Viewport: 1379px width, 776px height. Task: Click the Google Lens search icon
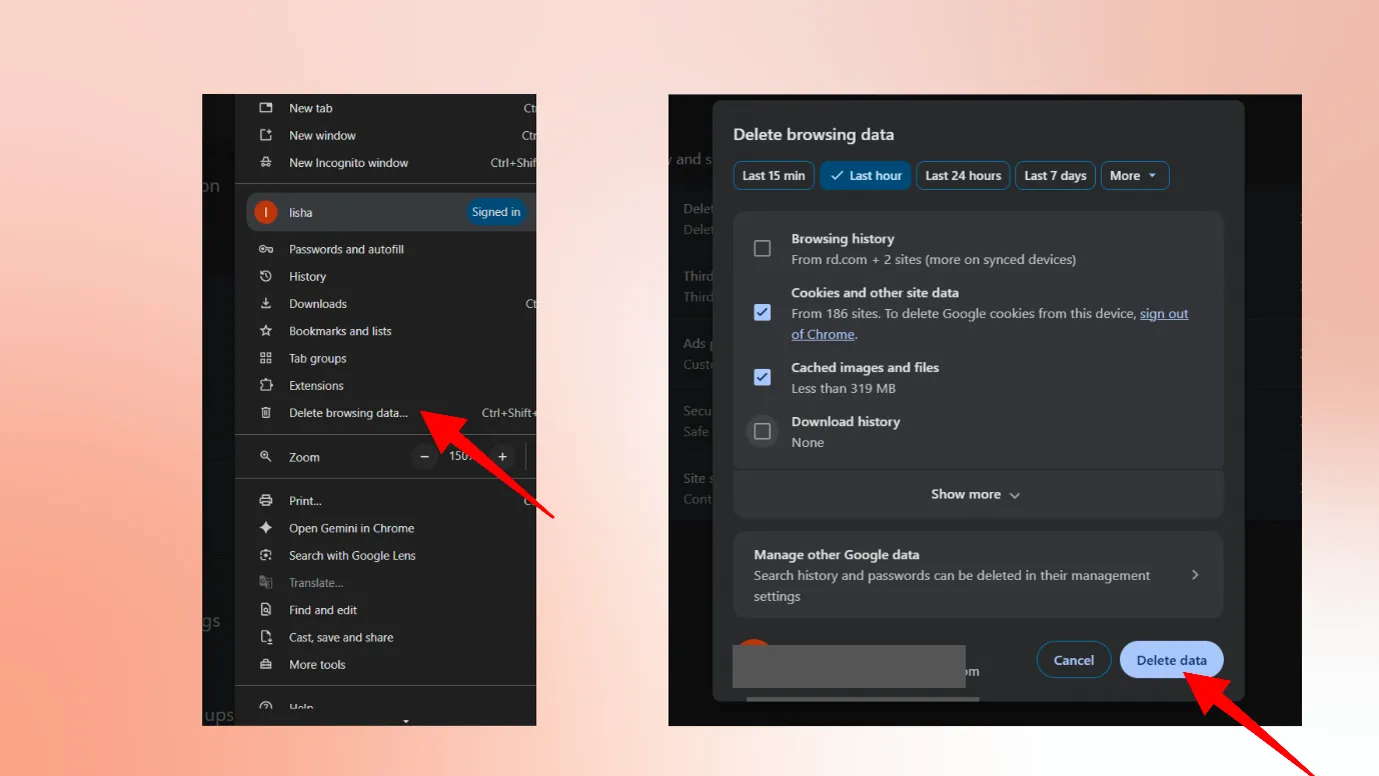tap(266, 555)
